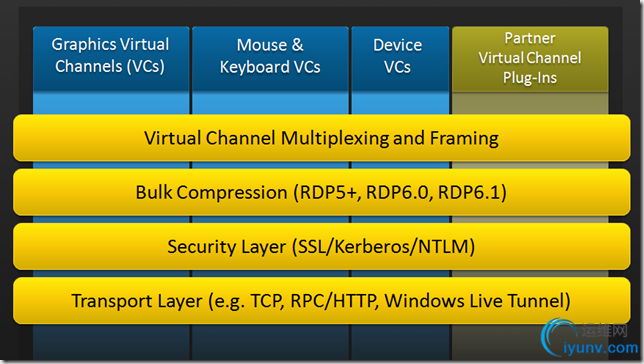Select the Bulk Compression layer bar
Screen dimensions: 644x364
322,192
